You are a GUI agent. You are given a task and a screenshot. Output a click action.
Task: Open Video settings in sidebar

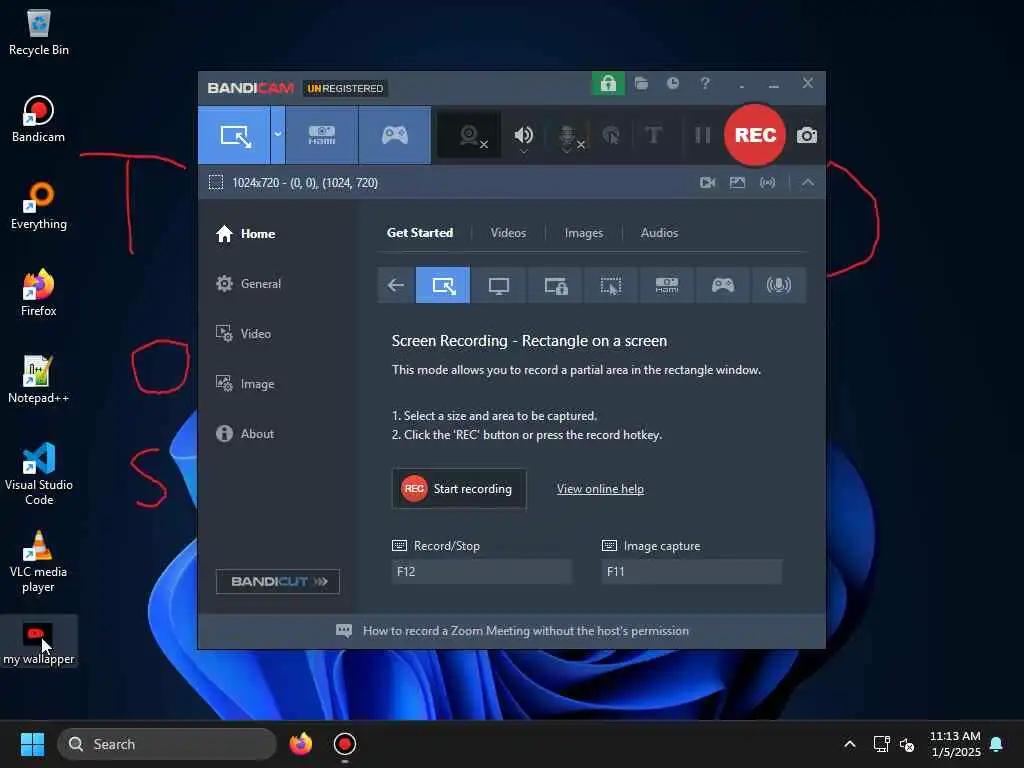coord(243,334)
